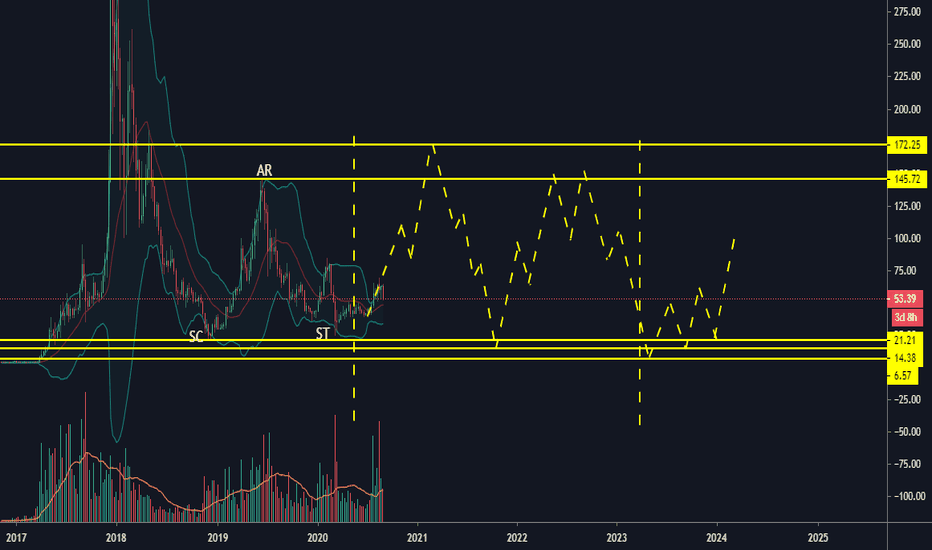Click the 2022 label on time axis

point(517,538)
